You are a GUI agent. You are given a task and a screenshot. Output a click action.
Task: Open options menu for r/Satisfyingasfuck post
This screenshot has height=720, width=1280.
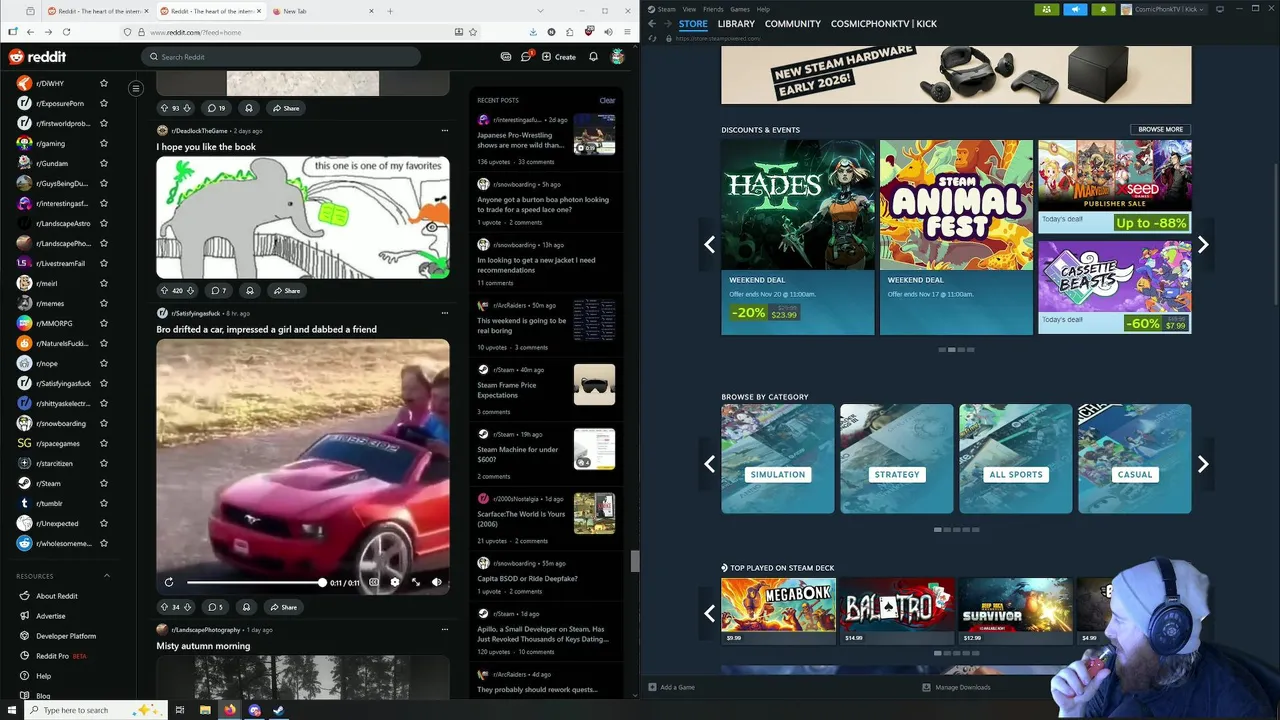click(445, 313)
